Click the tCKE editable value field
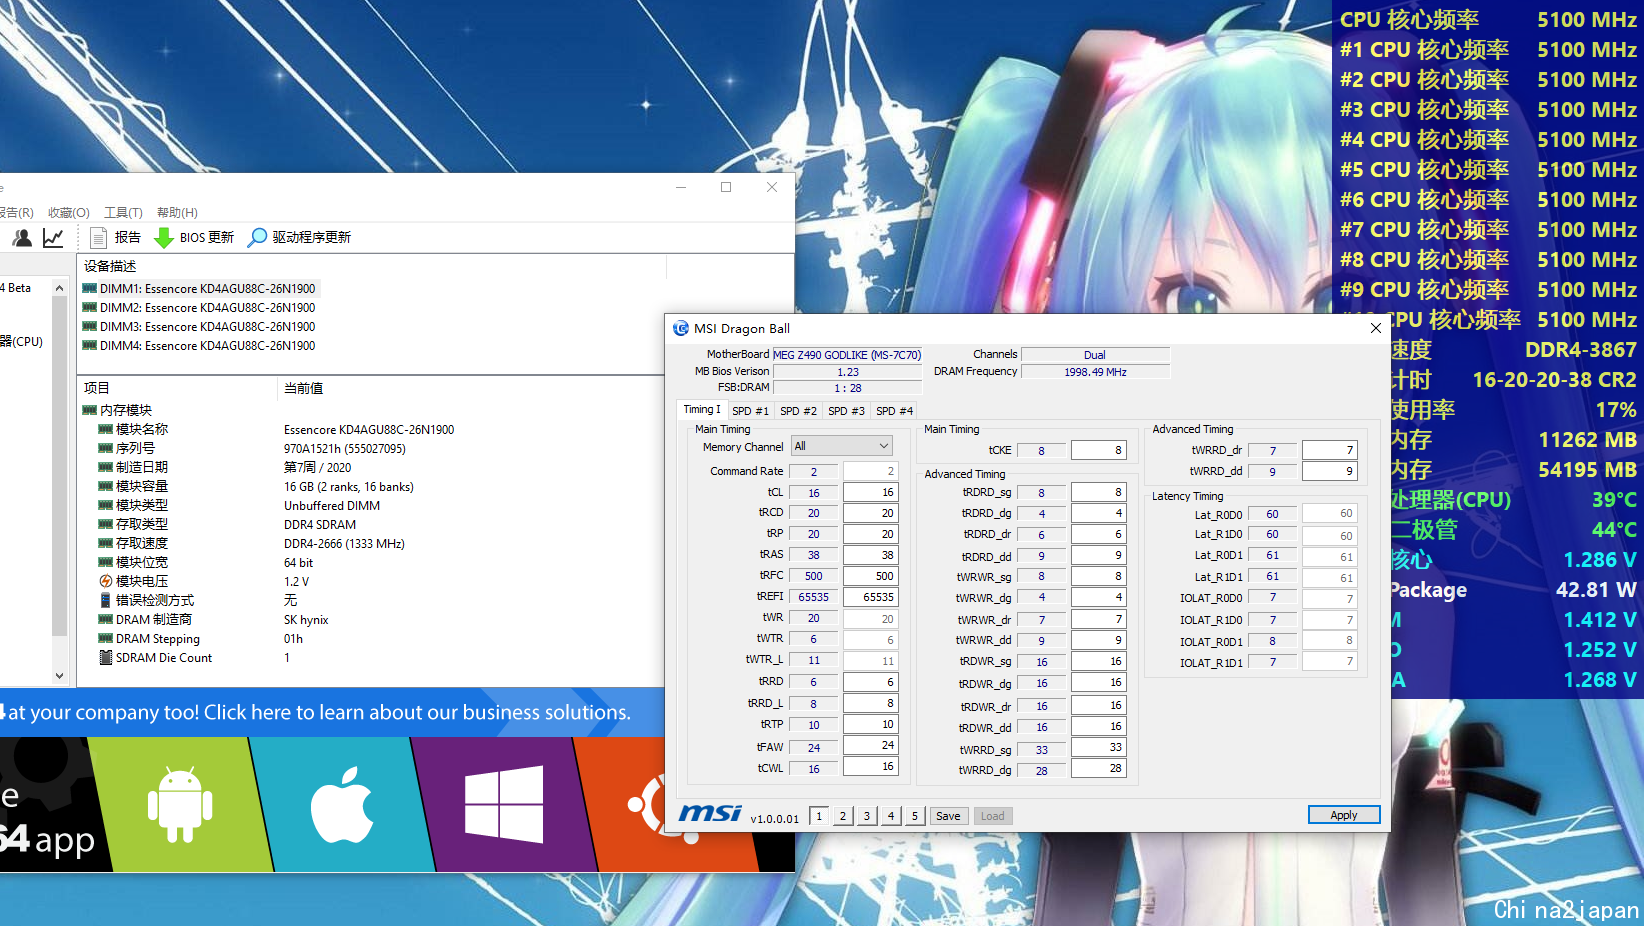This screenshot has height=926, width=1644. (1099, 450)
